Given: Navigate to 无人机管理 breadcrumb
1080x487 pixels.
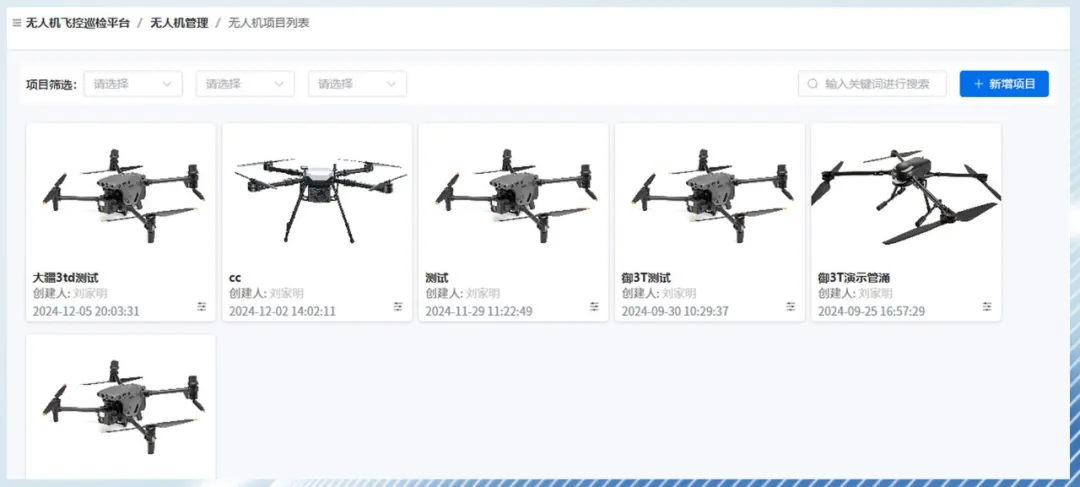Looking at the screenshot, I should [179, 23].
